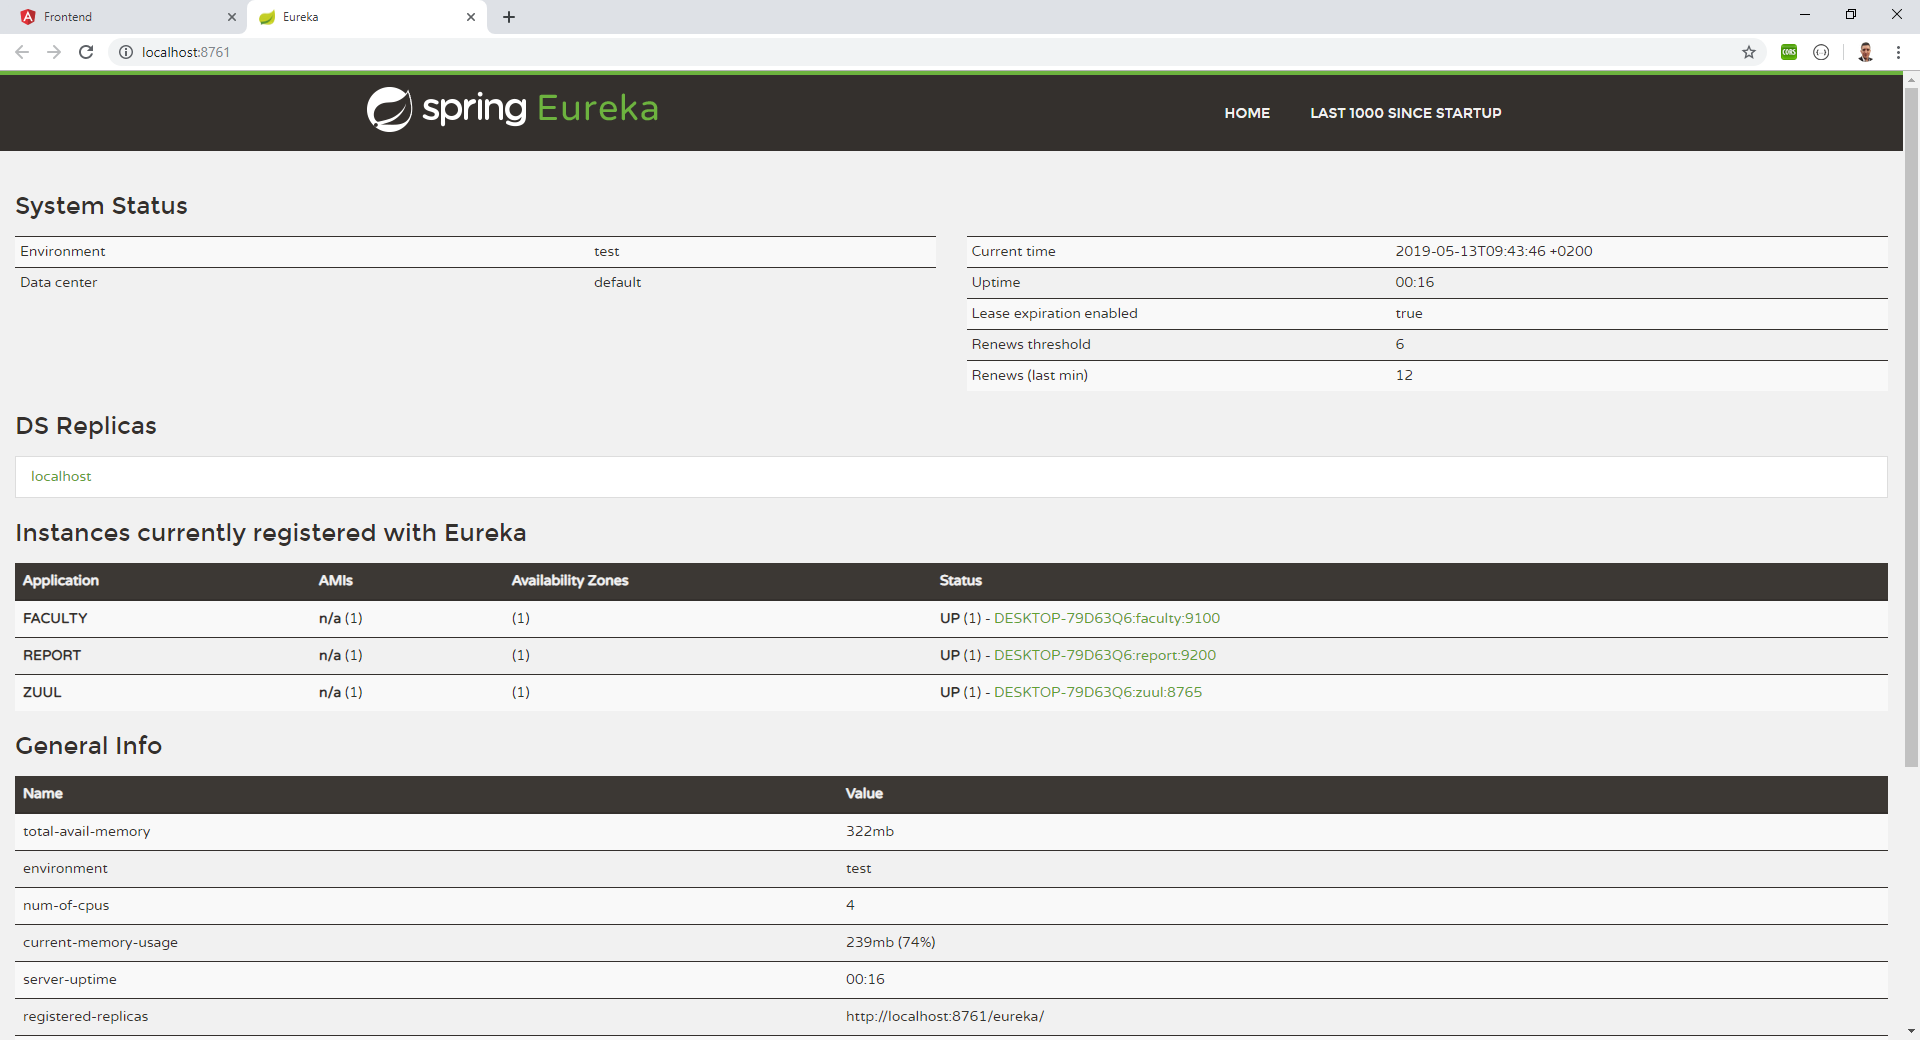1920x1040 pixels.
Task: Click the site information icon in address bar
Action: pos(126,52)
